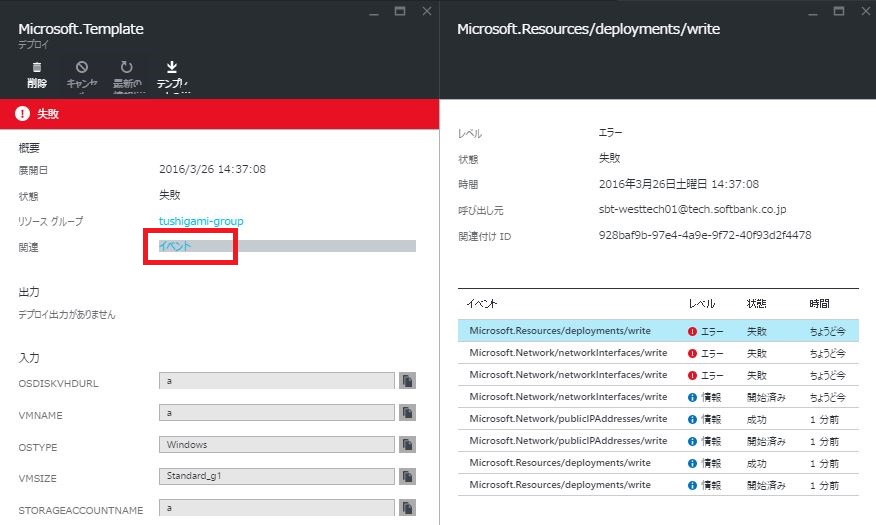This screenshot has width=876, height=525.
Task: Select the Microsoft.Resources/deployments/write 成功 row
Action: coord(658,463)
